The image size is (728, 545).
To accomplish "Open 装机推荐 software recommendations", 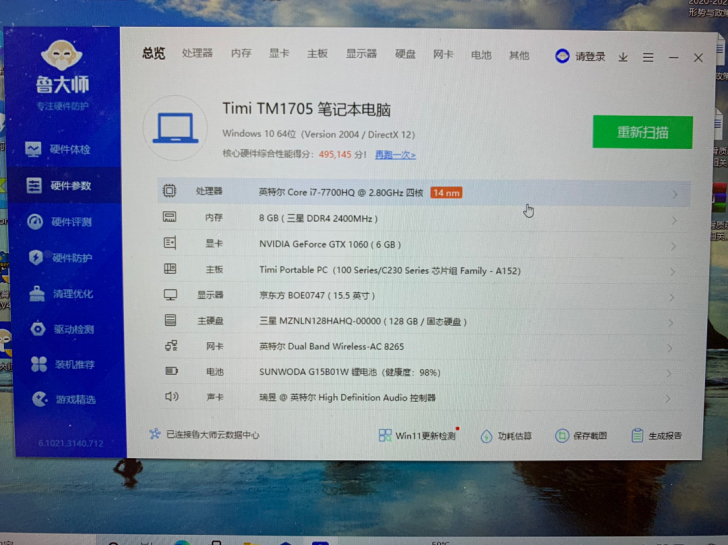I will tap(63, 364).
